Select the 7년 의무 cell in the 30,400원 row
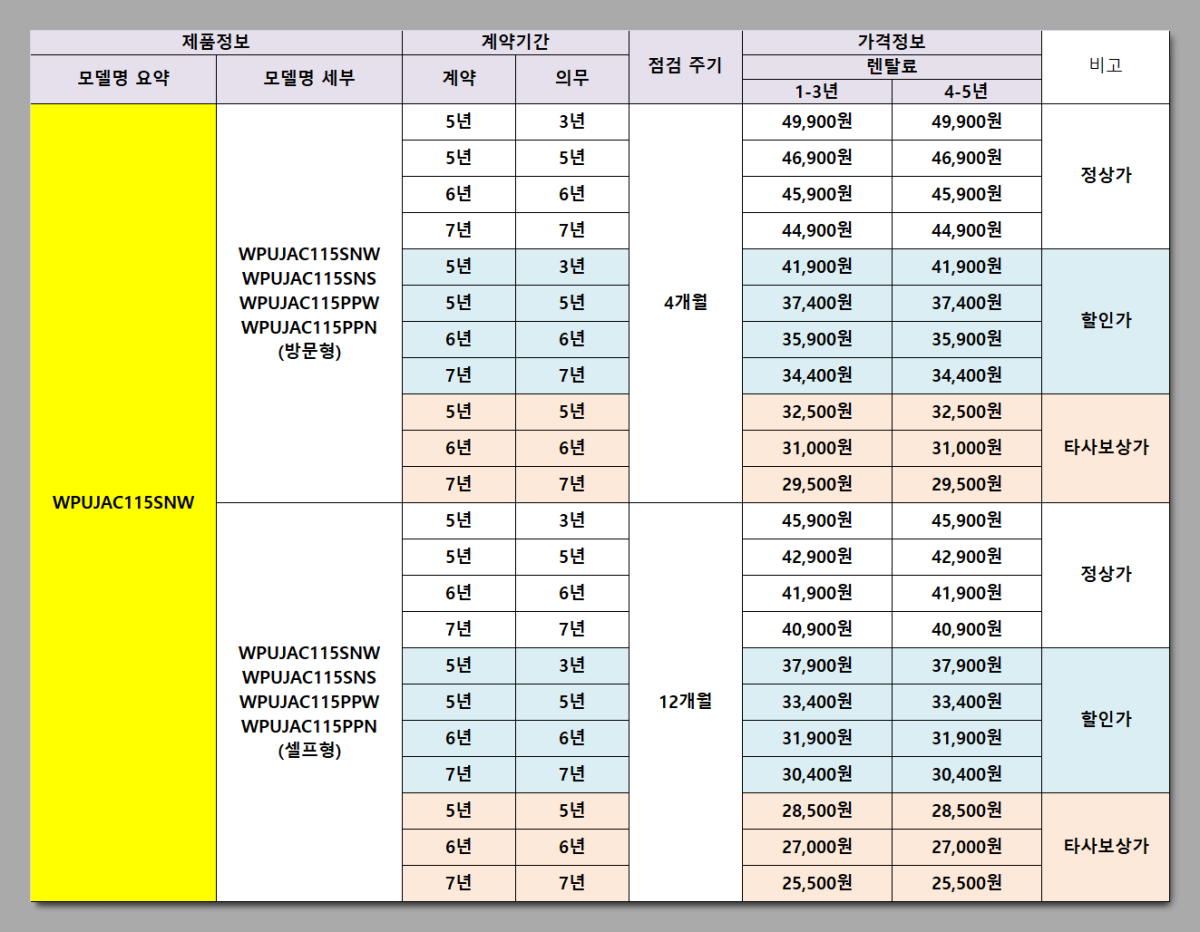 click(x=572, y=774)
